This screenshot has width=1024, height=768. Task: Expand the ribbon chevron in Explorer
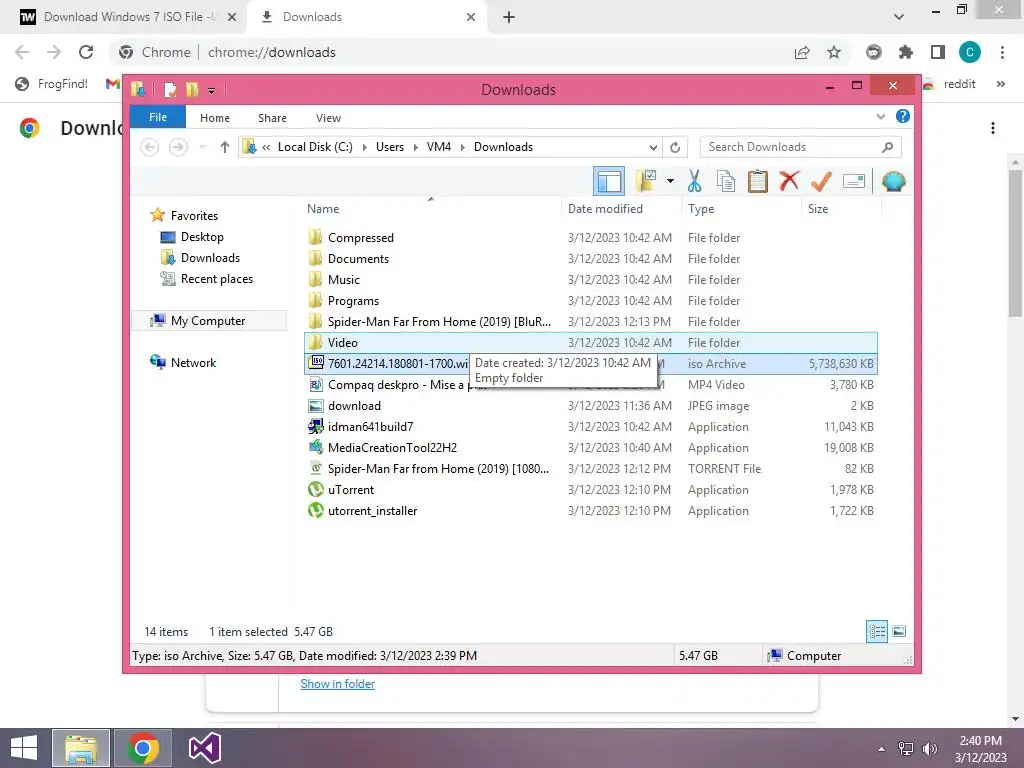pos(880,116)
